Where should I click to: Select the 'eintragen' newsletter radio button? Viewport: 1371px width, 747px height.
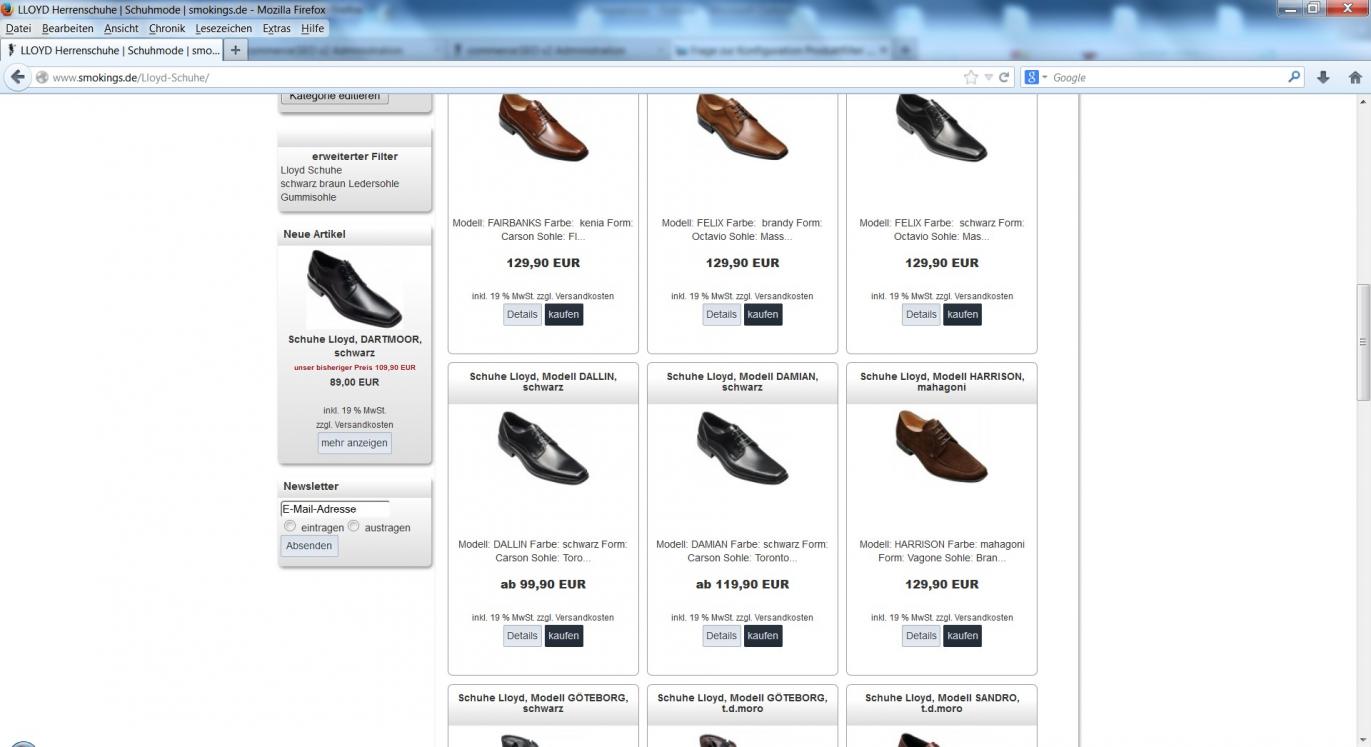tap(290, 526)
